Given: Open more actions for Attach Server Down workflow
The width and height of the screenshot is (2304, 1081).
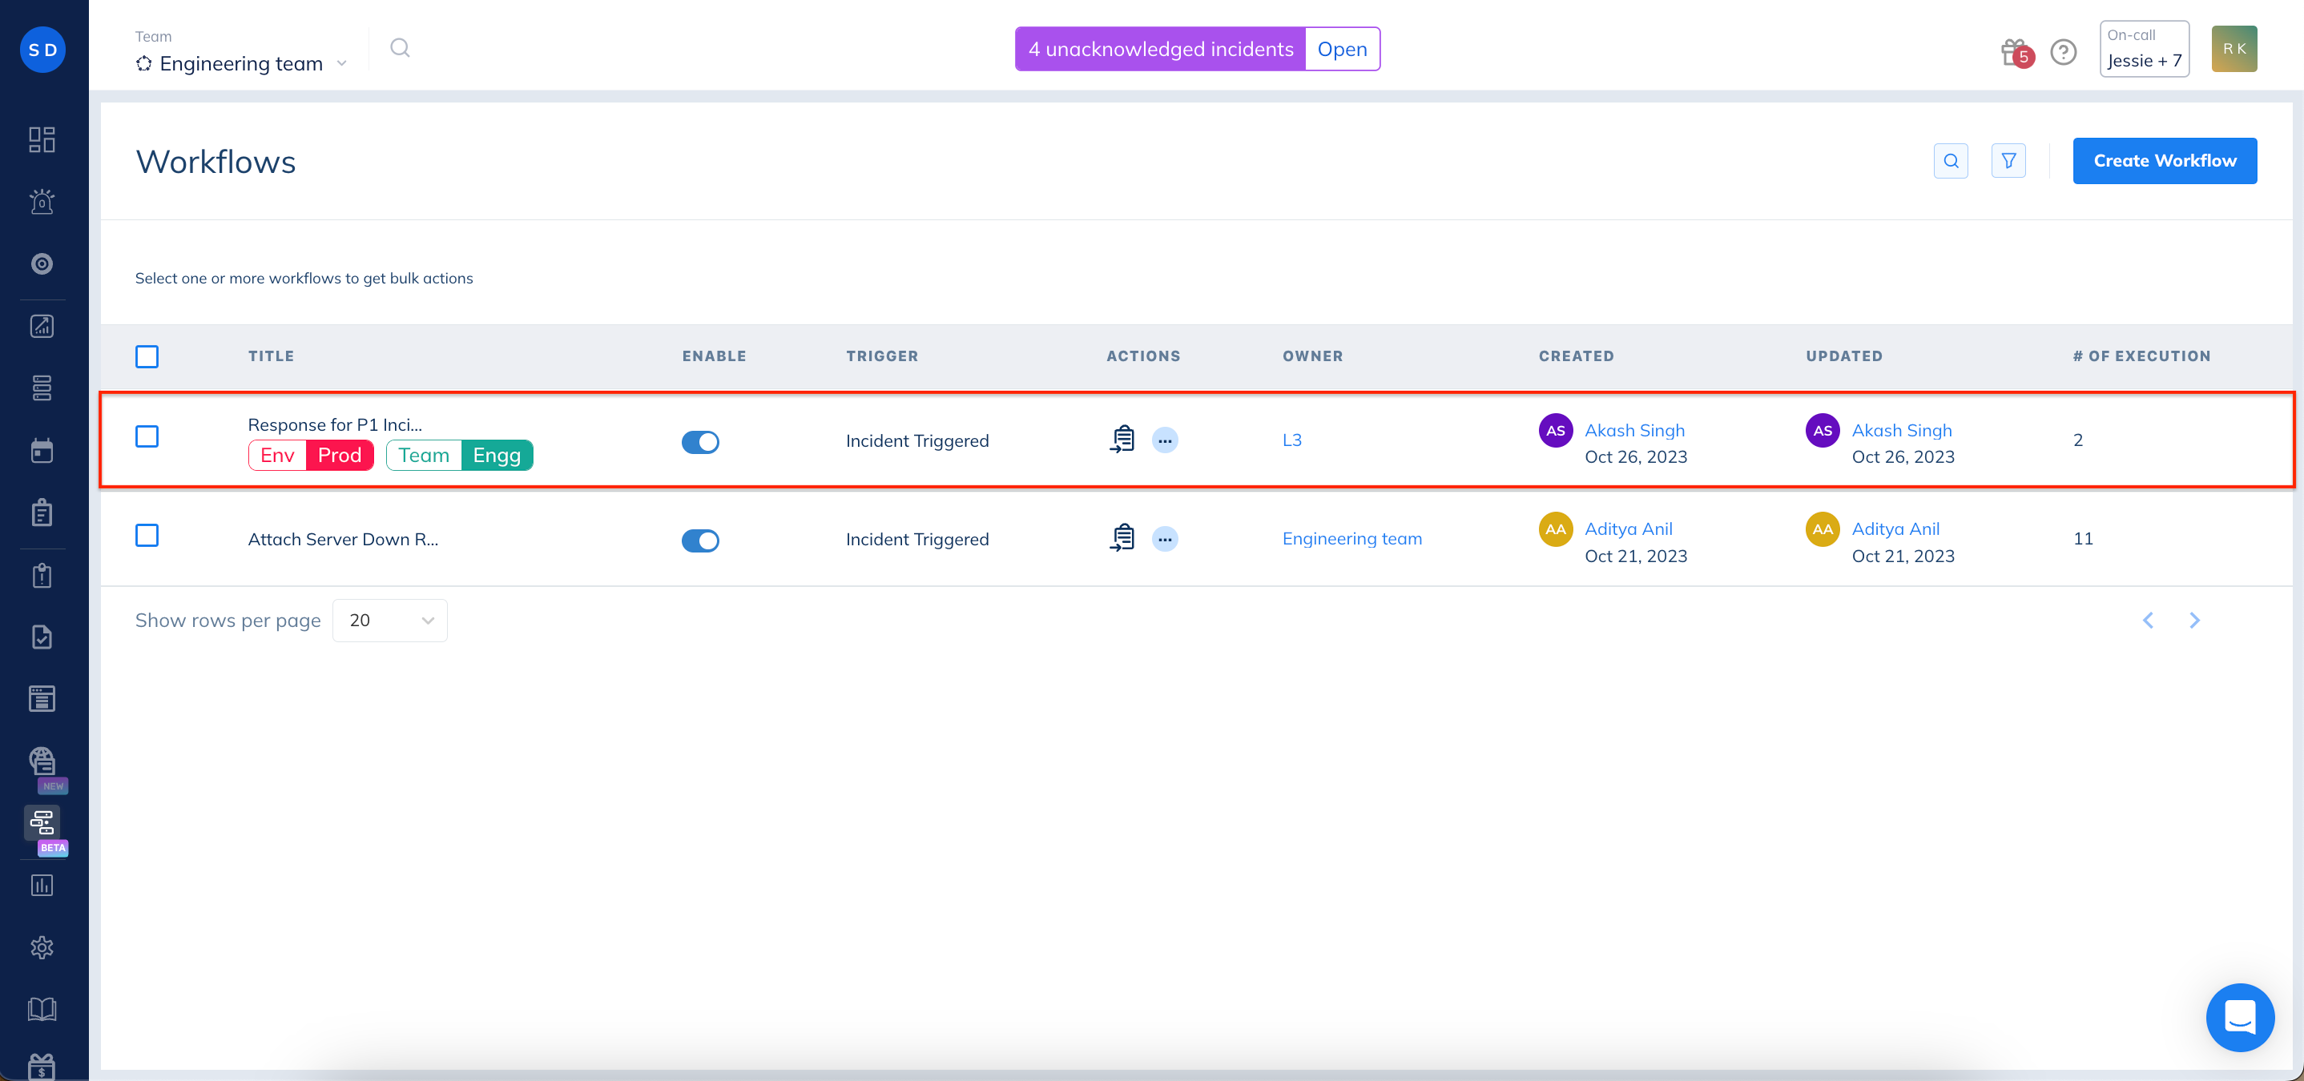Looking at the screenshot, I should point(1165,539).
